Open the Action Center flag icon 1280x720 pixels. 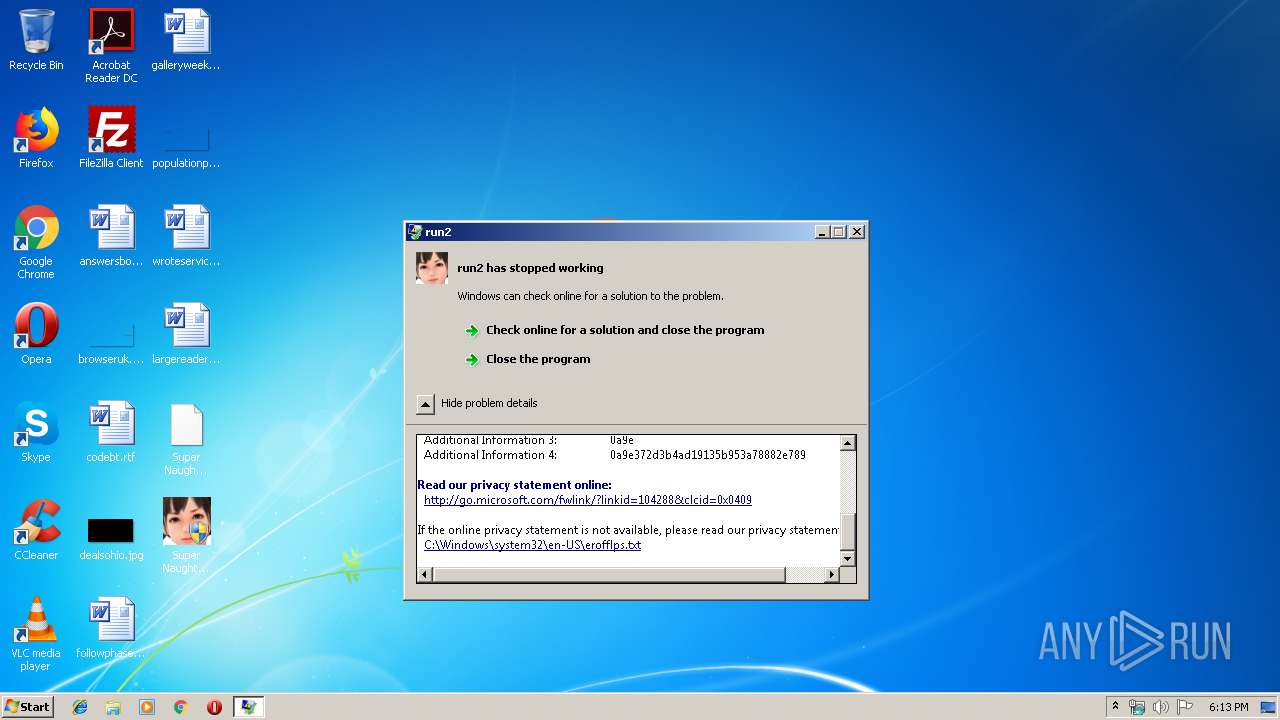tap(1184, 707)
